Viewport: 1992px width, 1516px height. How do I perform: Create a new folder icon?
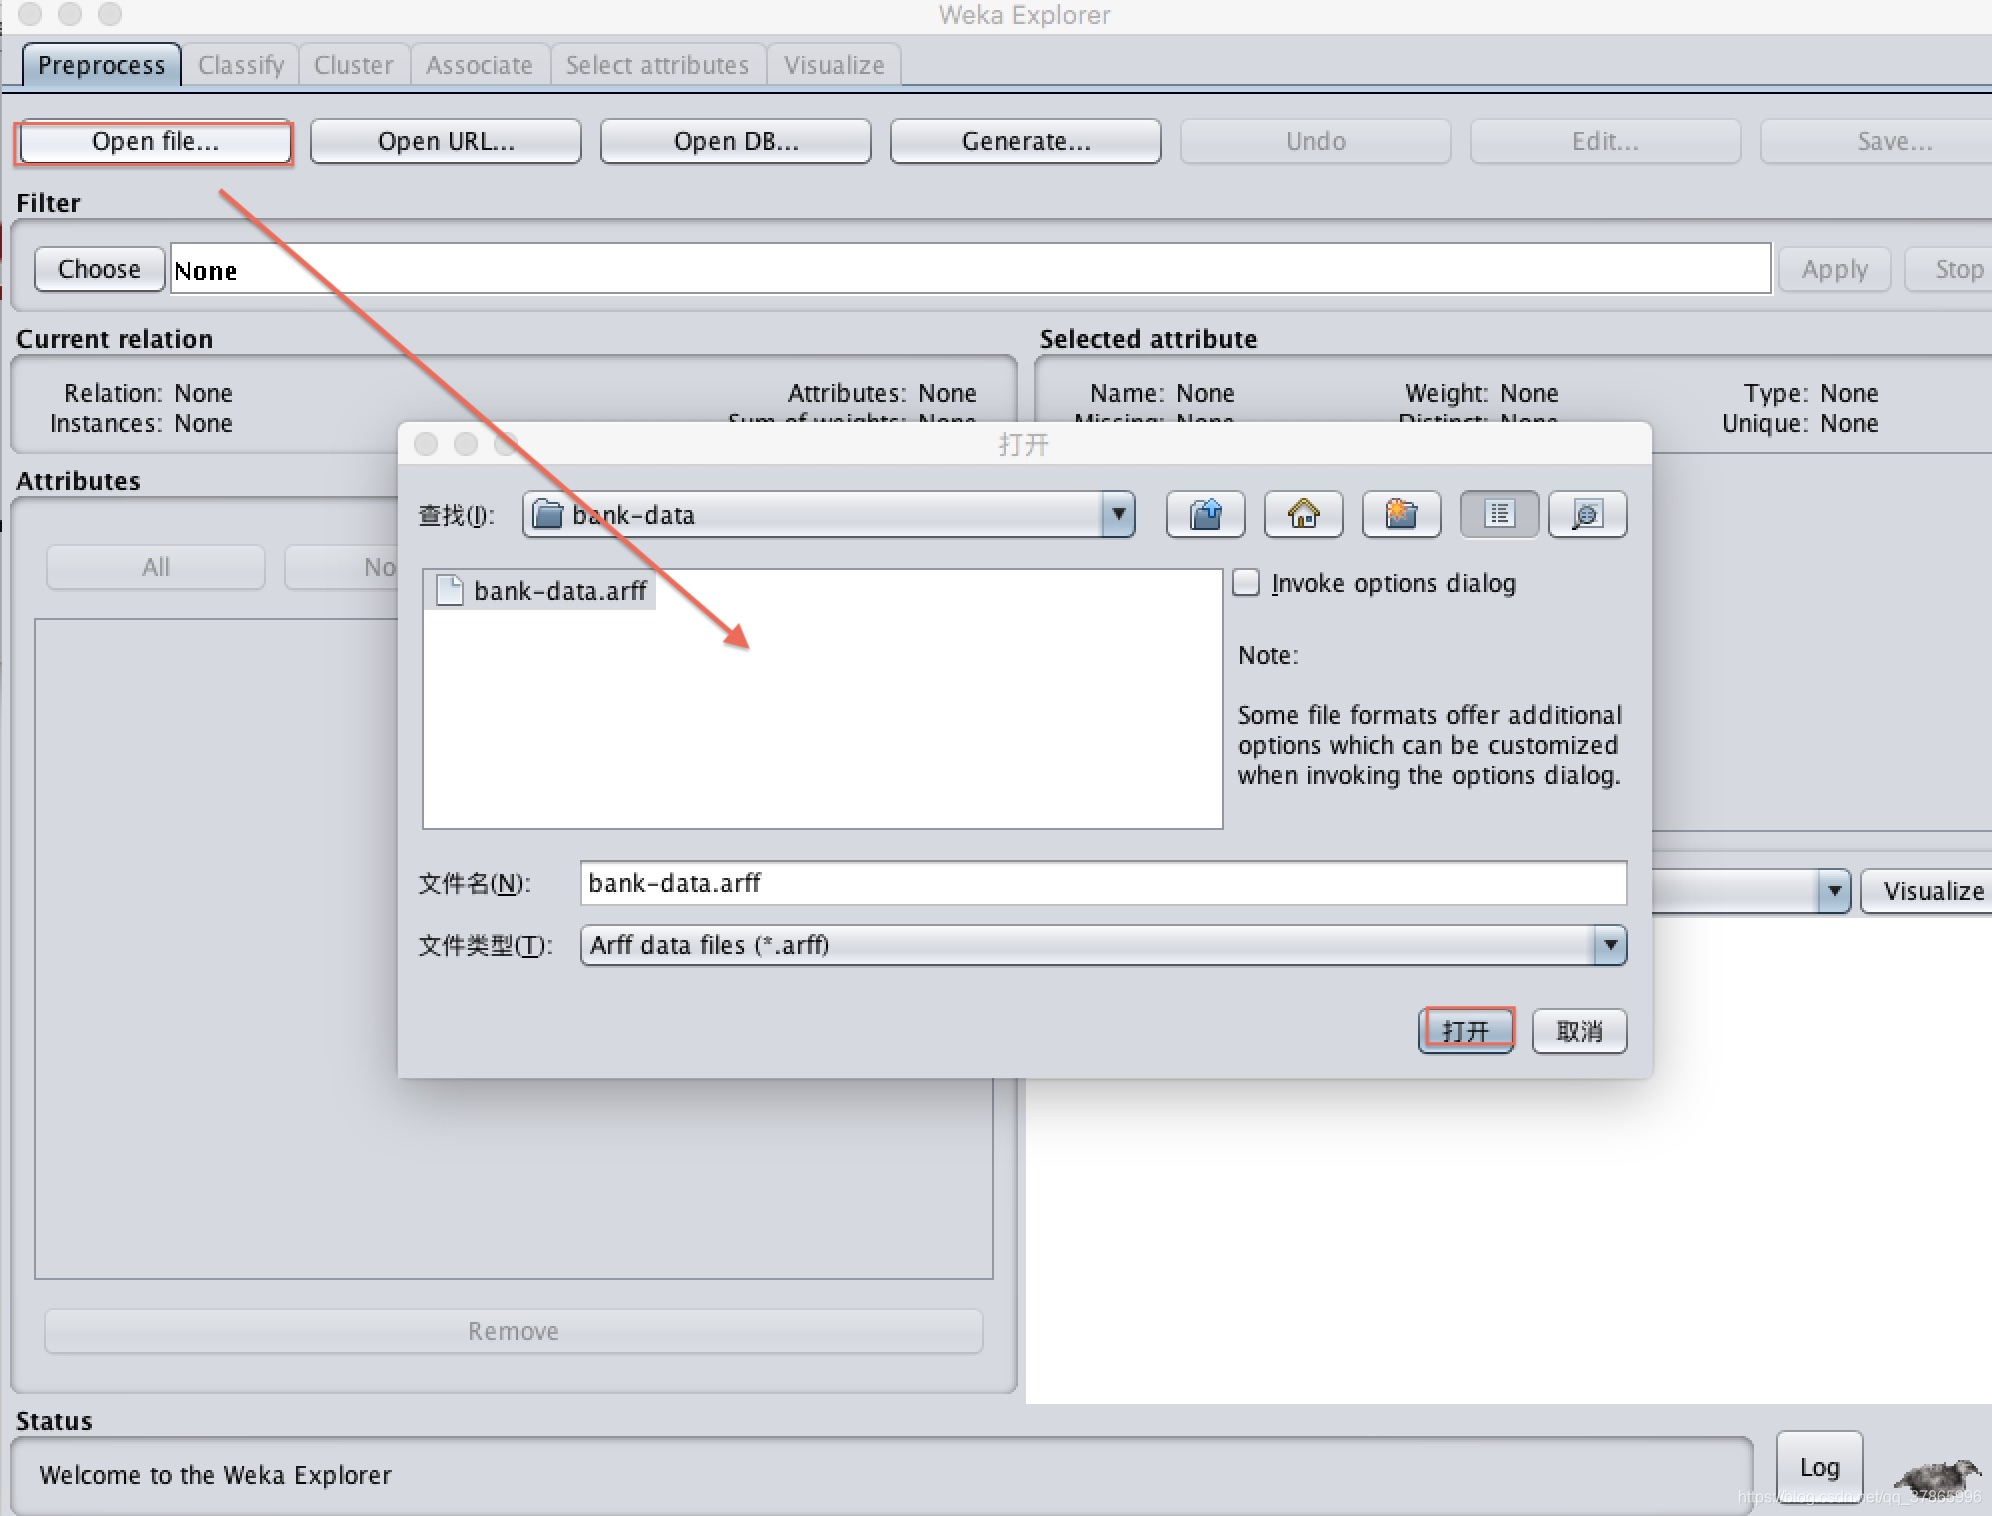(x=1401, y=515)
